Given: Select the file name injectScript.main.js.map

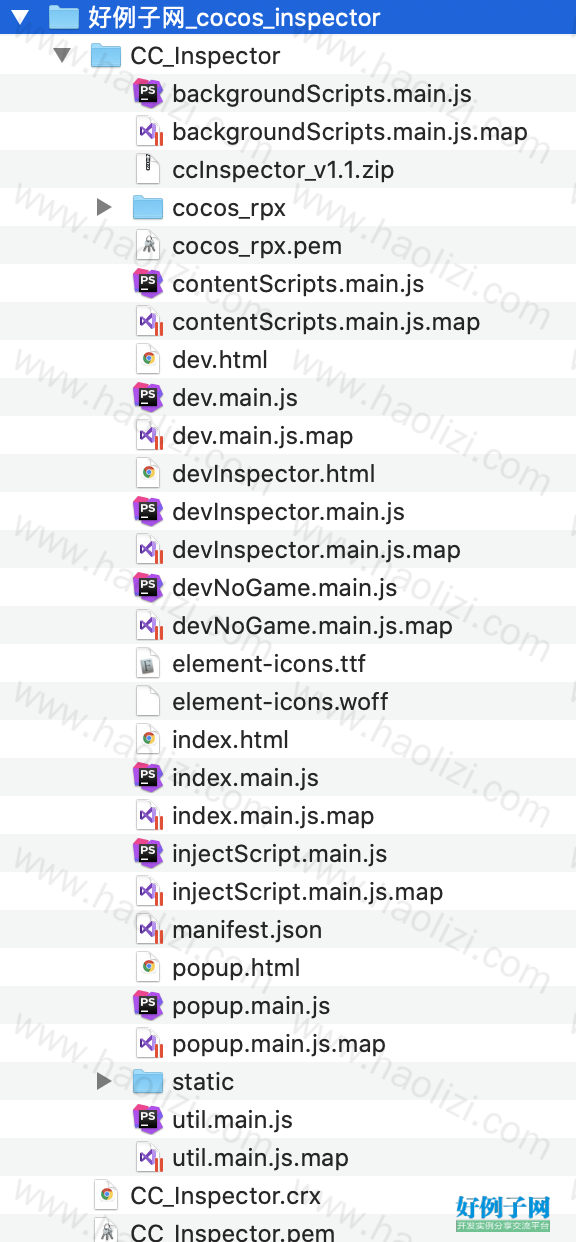Looking at the screenshot, I should pyautogui.click(x=307, y=892).
